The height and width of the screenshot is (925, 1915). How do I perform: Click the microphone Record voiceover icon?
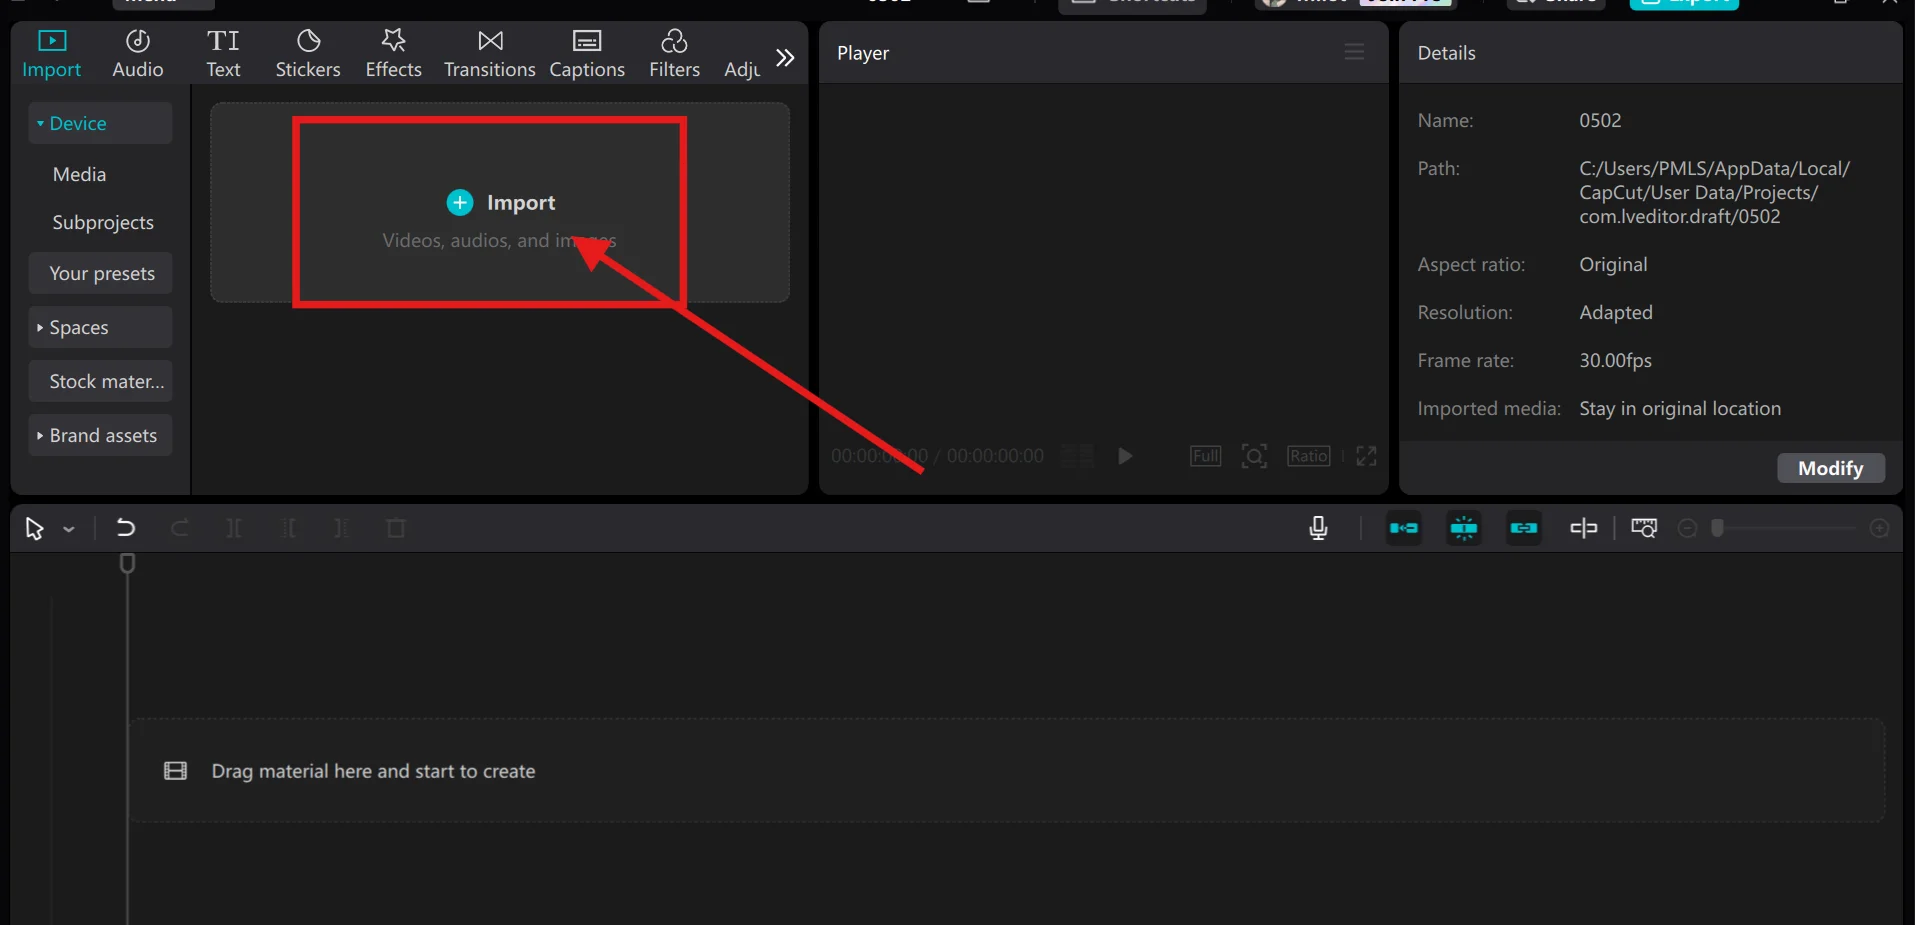(1318, 528)
